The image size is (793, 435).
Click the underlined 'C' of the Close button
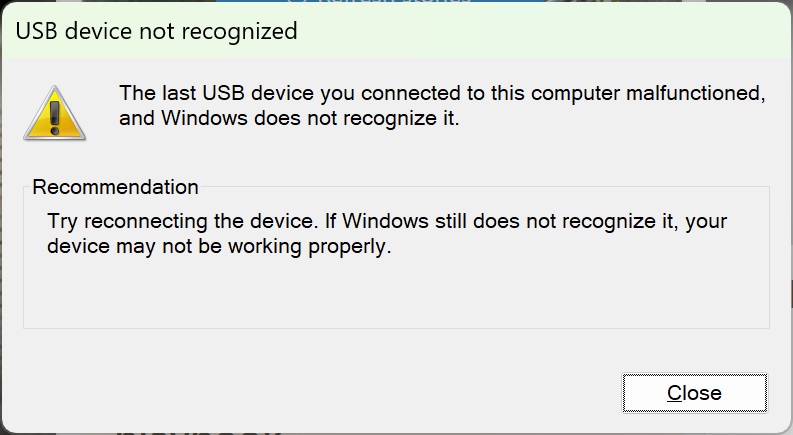(675, 393)
